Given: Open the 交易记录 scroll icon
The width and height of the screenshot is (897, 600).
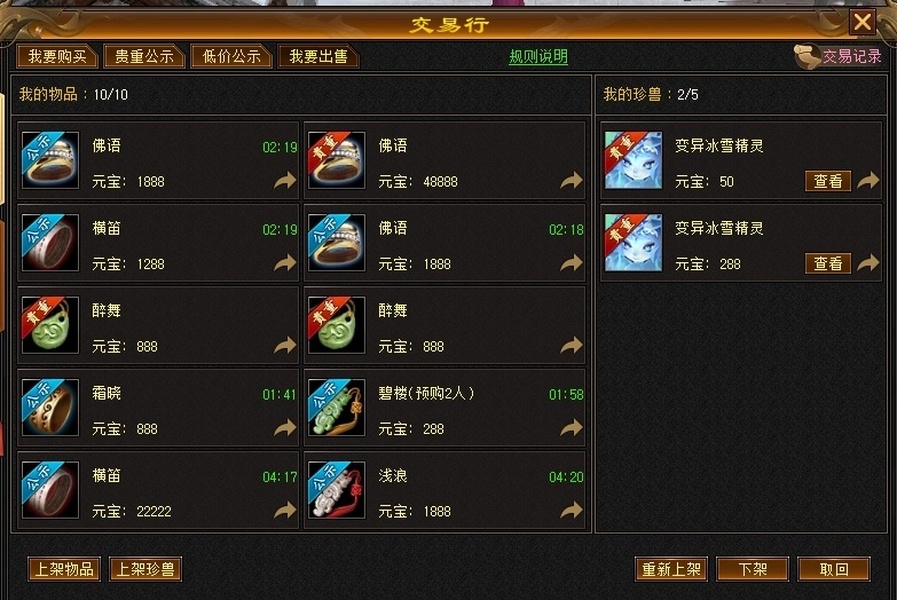Looking at the screenshot, I should (807, 56).
